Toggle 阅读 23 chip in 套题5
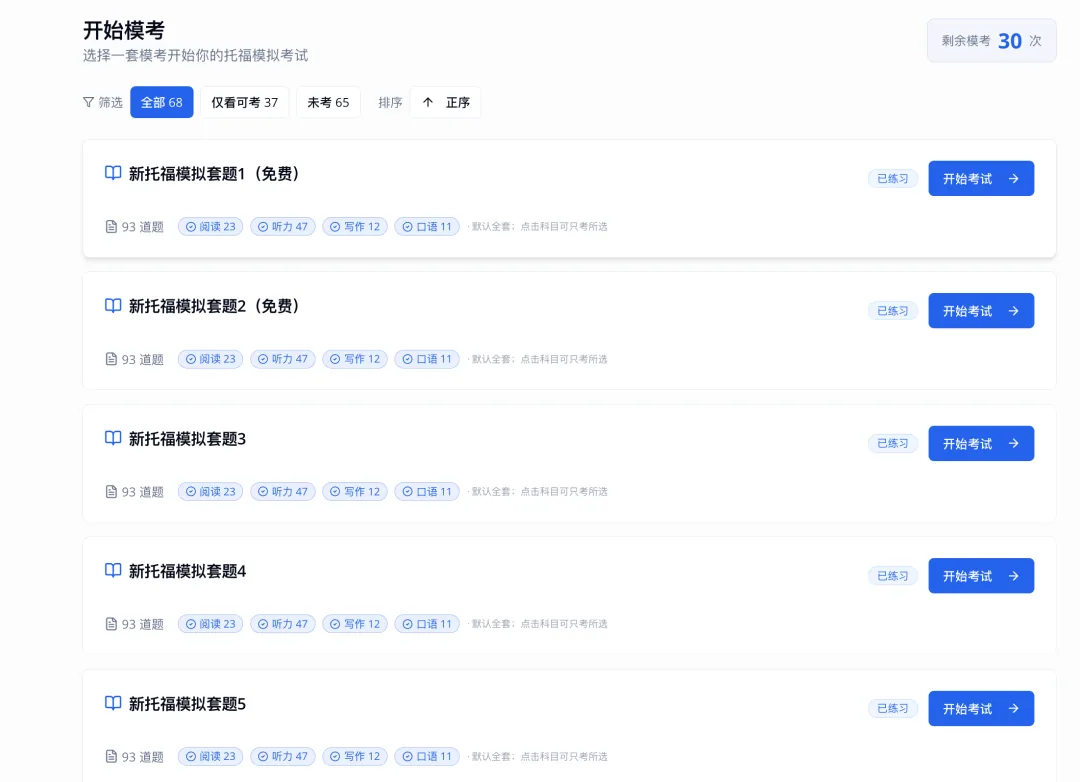Viewport: 1080px width, 782px height. tap(210, 757)
